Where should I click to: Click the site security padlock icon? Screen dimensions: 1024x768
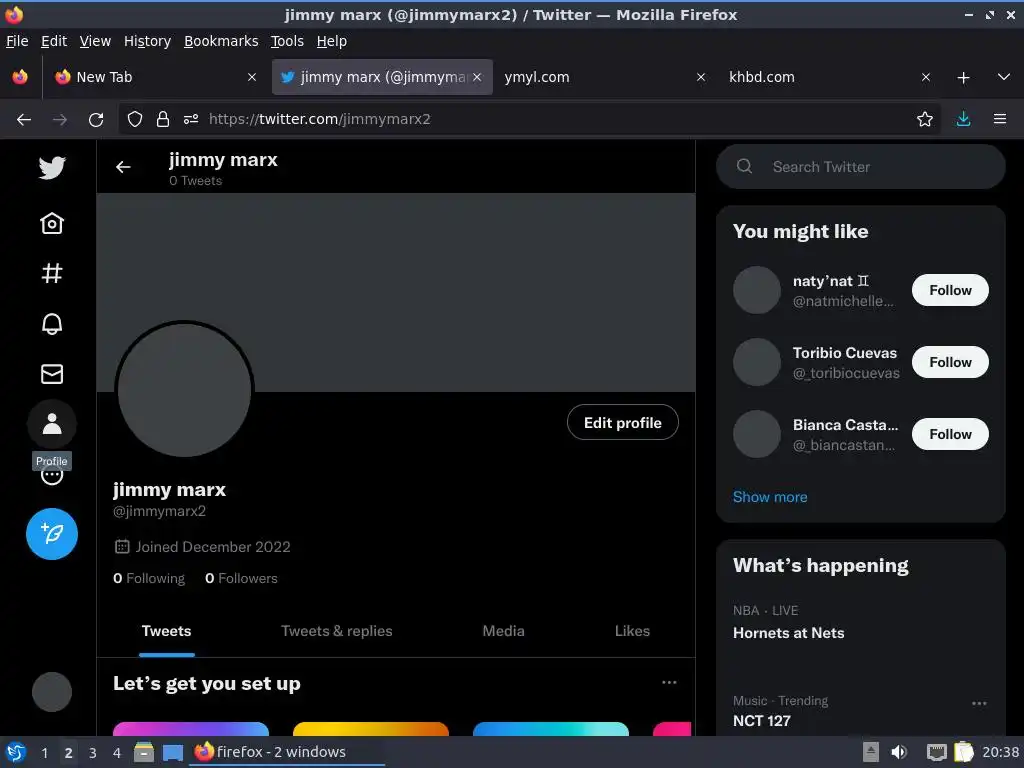(163, 119)
